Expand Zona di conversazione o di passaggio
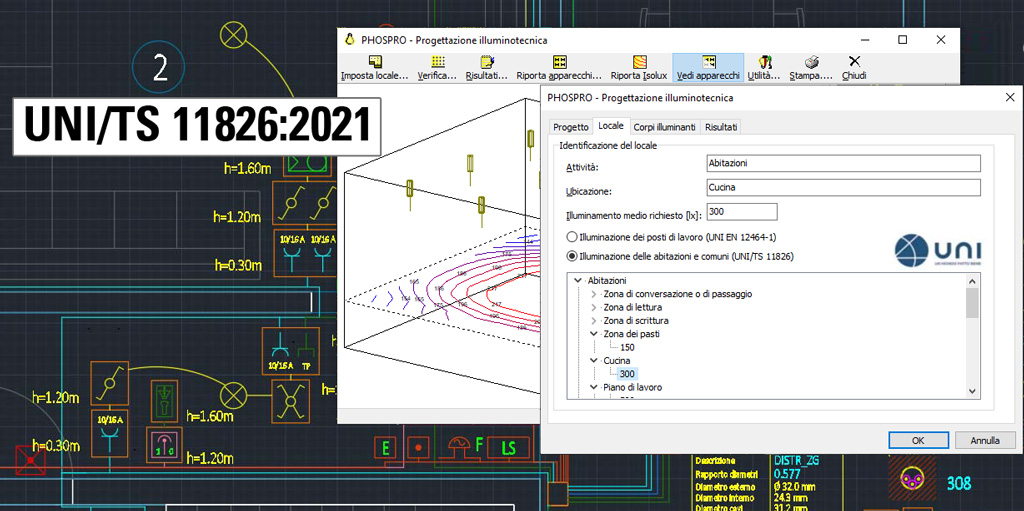This screenshot has height=511, width=1024. (x=594, y=294)
